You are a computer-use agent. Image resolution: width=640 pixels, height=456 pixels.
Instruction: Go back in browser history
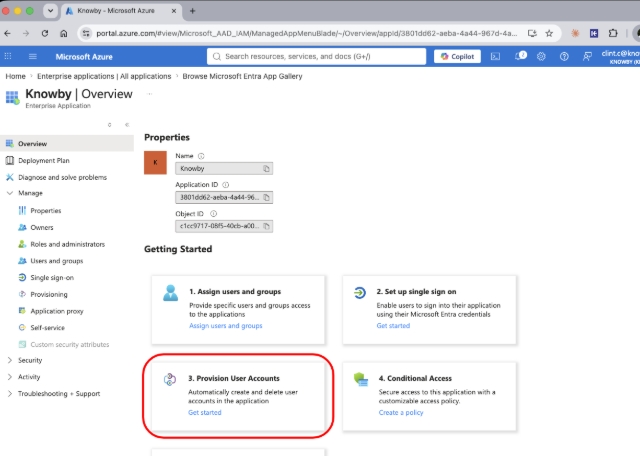pyautogui.click(x=8, y=33)
